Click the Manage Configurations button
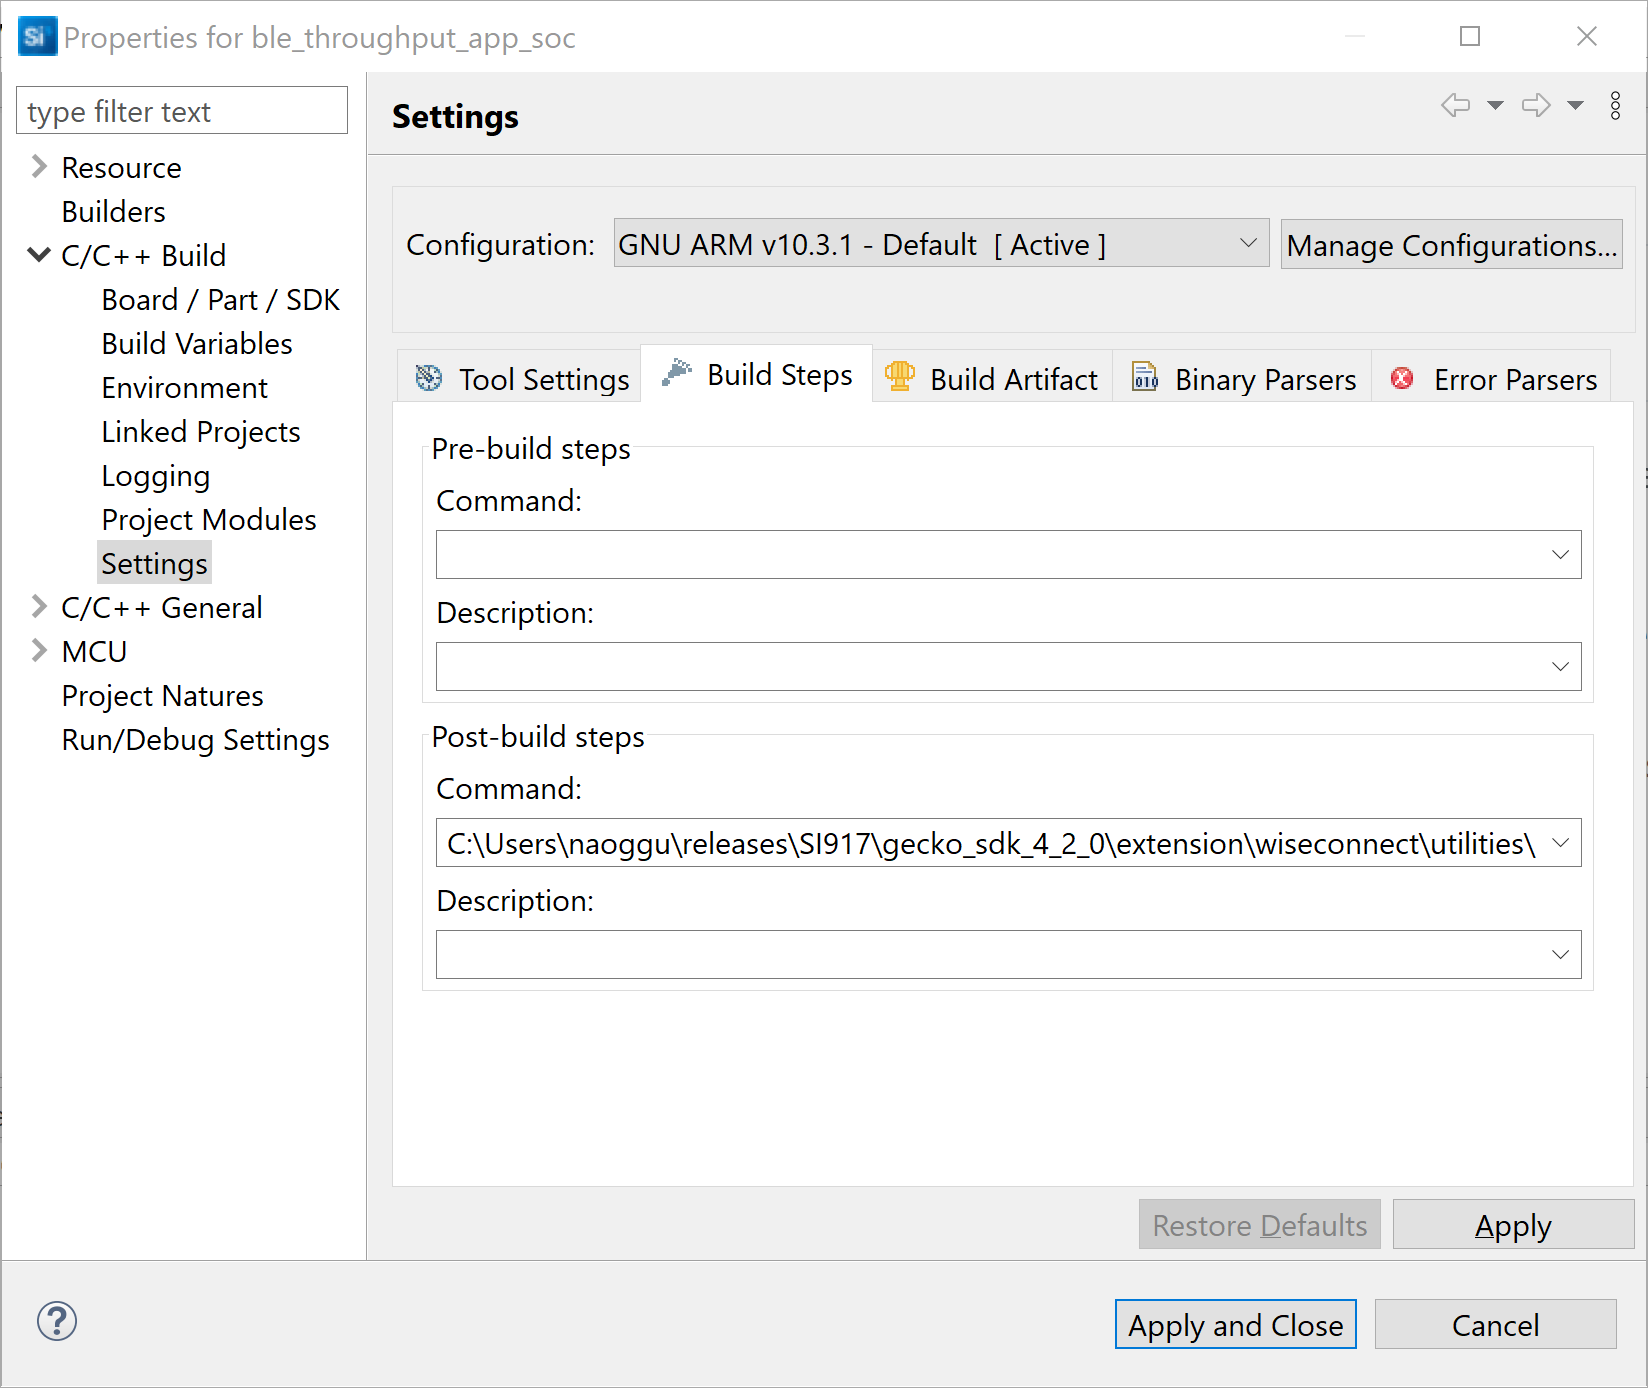 1451,244
